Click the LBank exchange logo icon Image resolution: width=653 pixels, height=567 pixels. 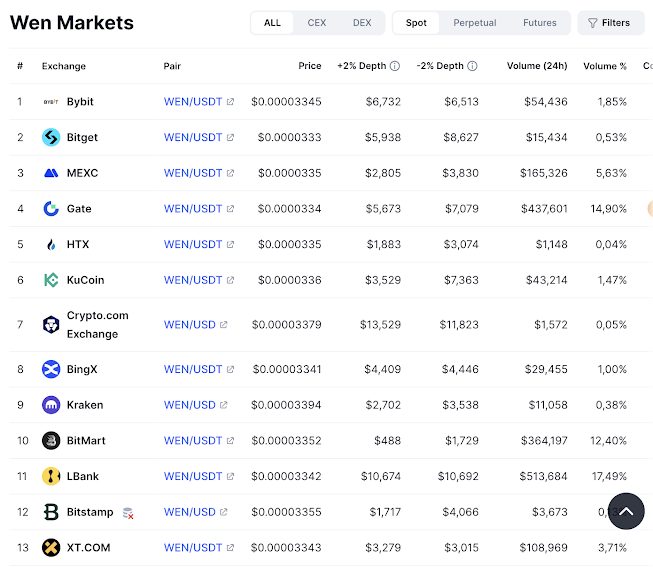(51, 476)
